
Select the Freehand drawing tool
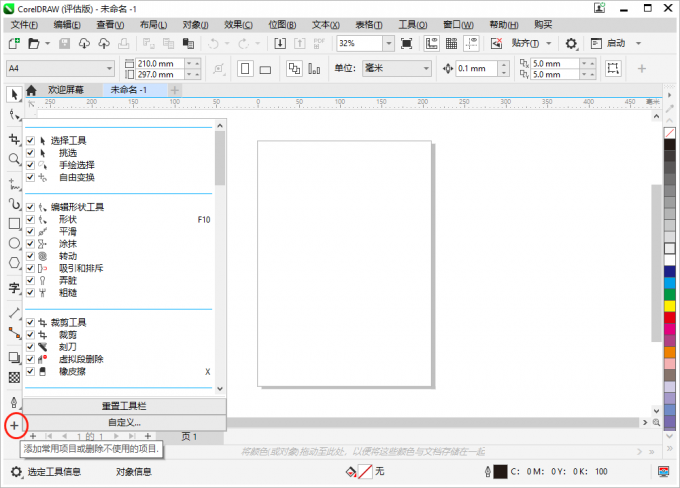click(x=14, y=184)
